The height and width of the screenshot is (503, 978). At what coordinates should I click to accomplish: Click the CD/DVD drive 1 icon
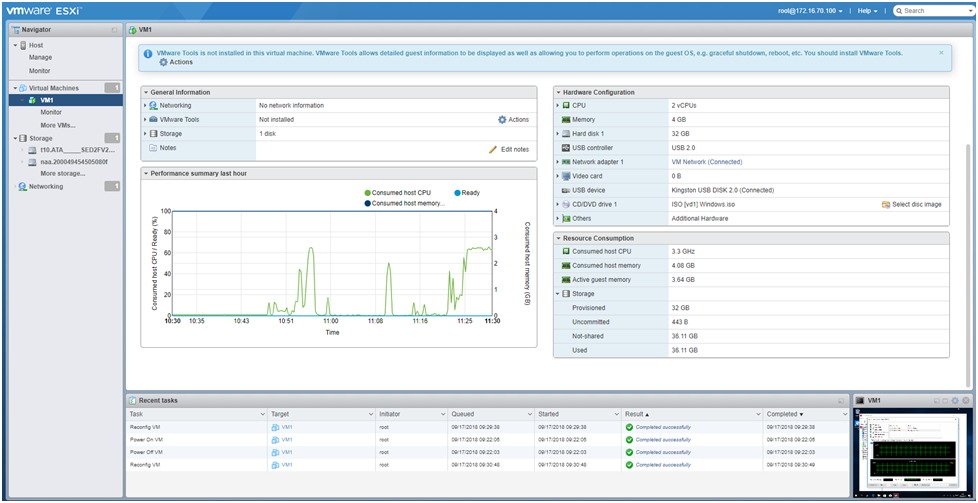point(566,204)
